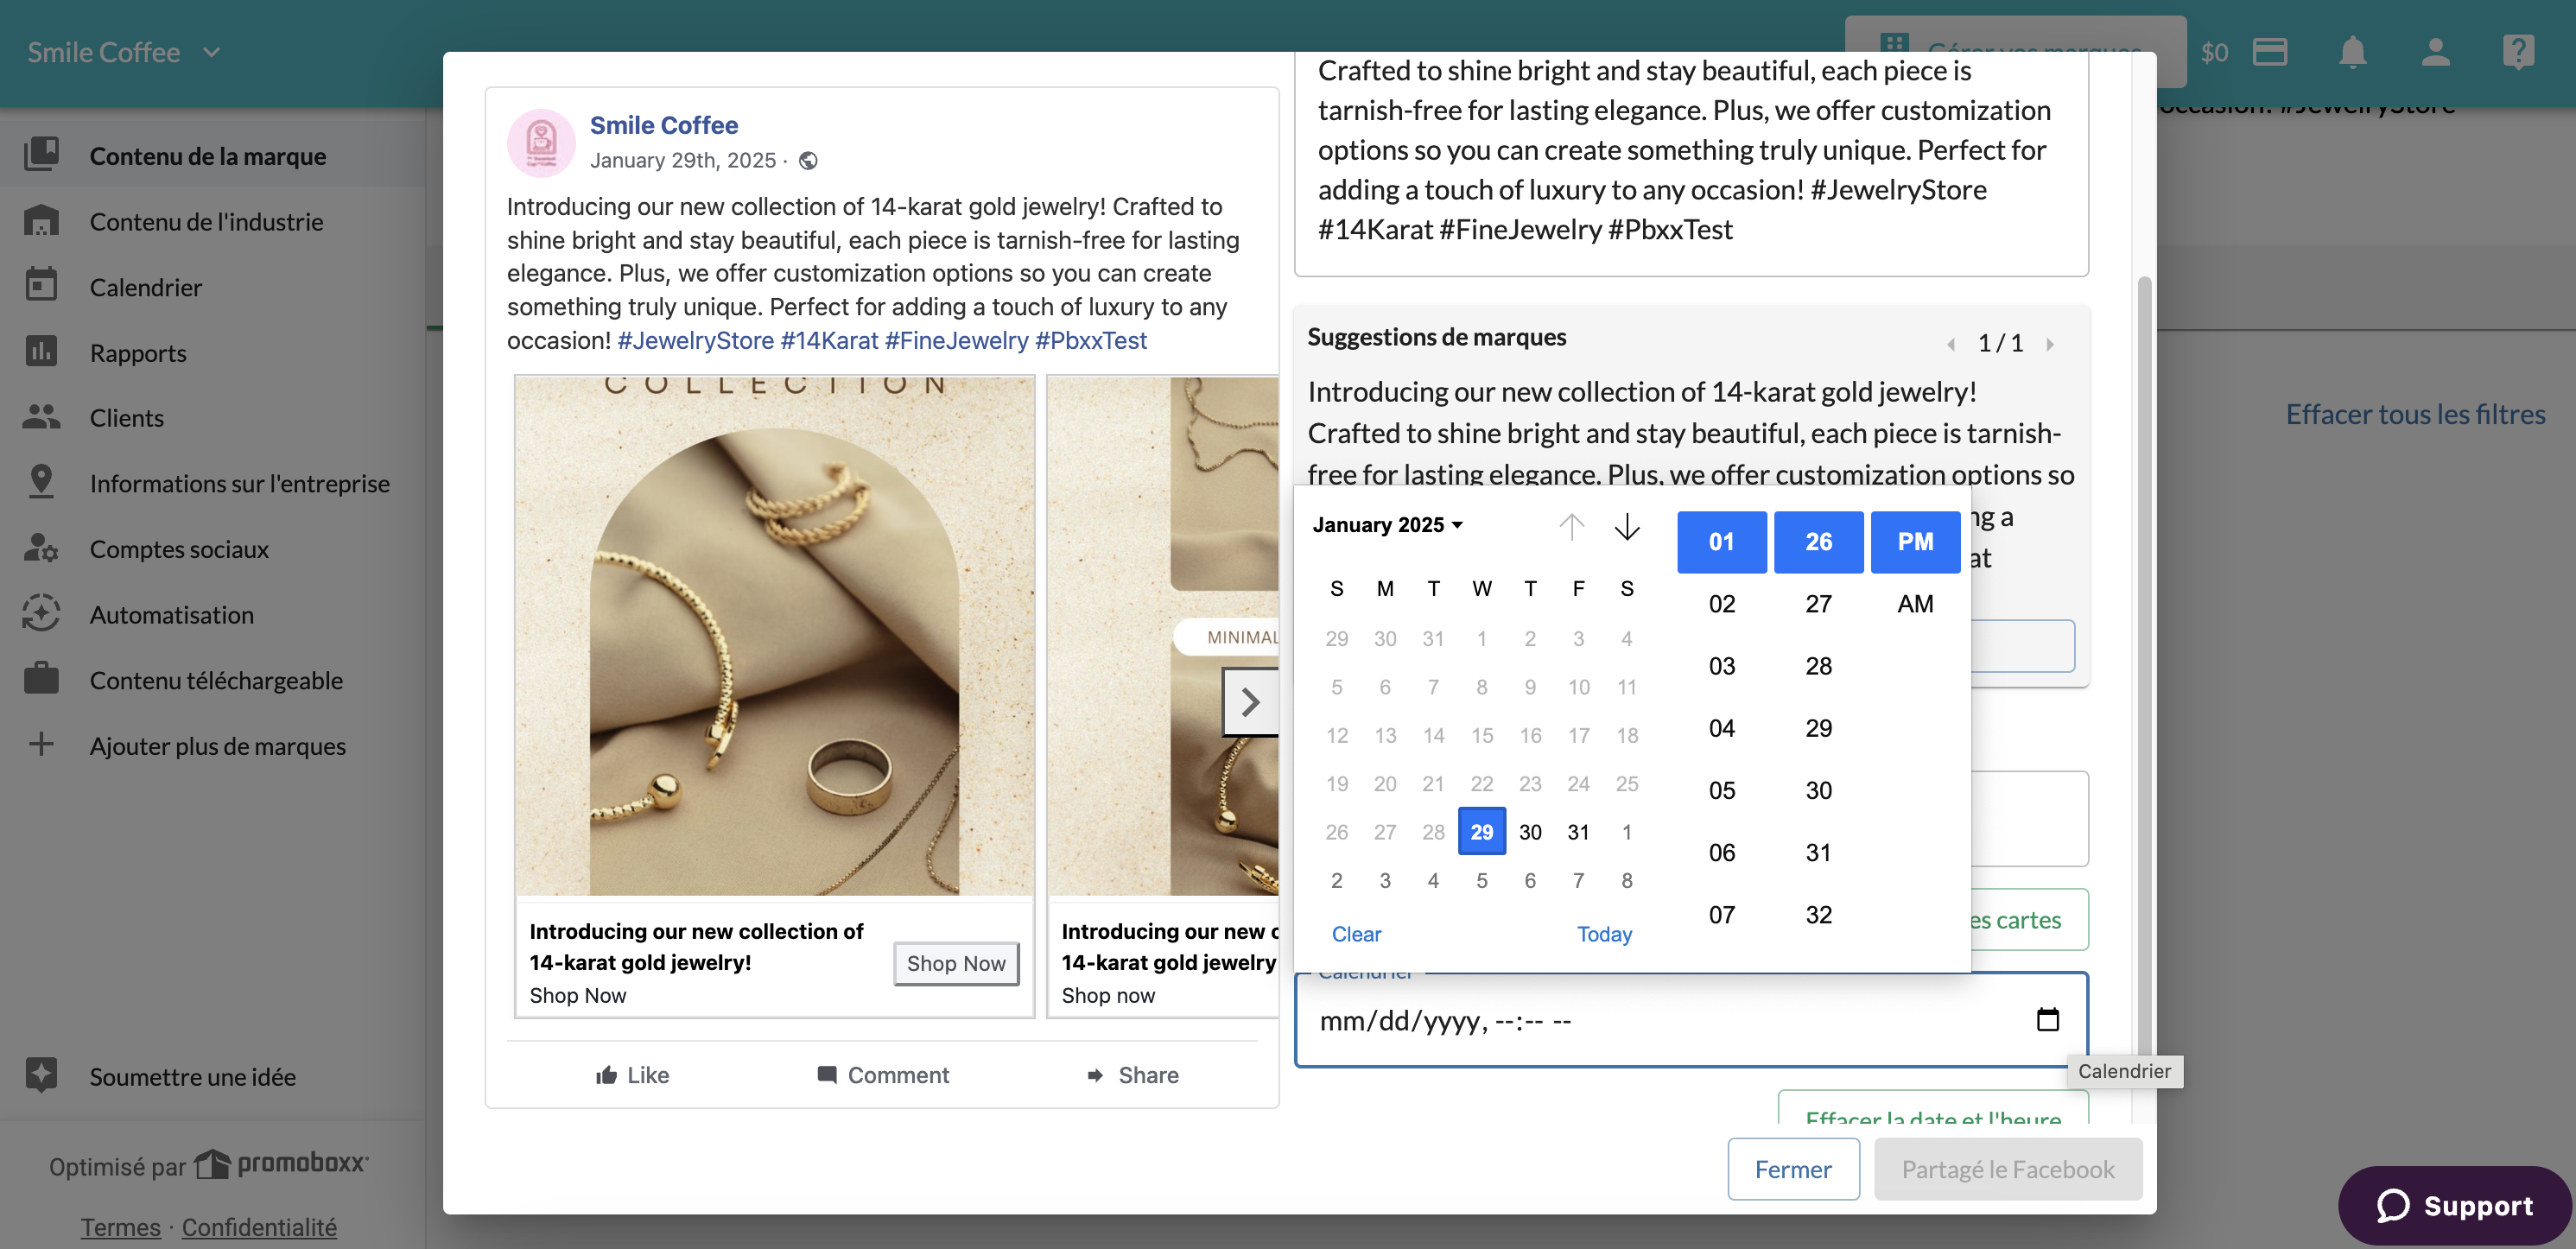This screenshot has width=2576, height=1249.
Task: Click the Soumettre une idée star icon
Action: click(x=41, y=1075)
